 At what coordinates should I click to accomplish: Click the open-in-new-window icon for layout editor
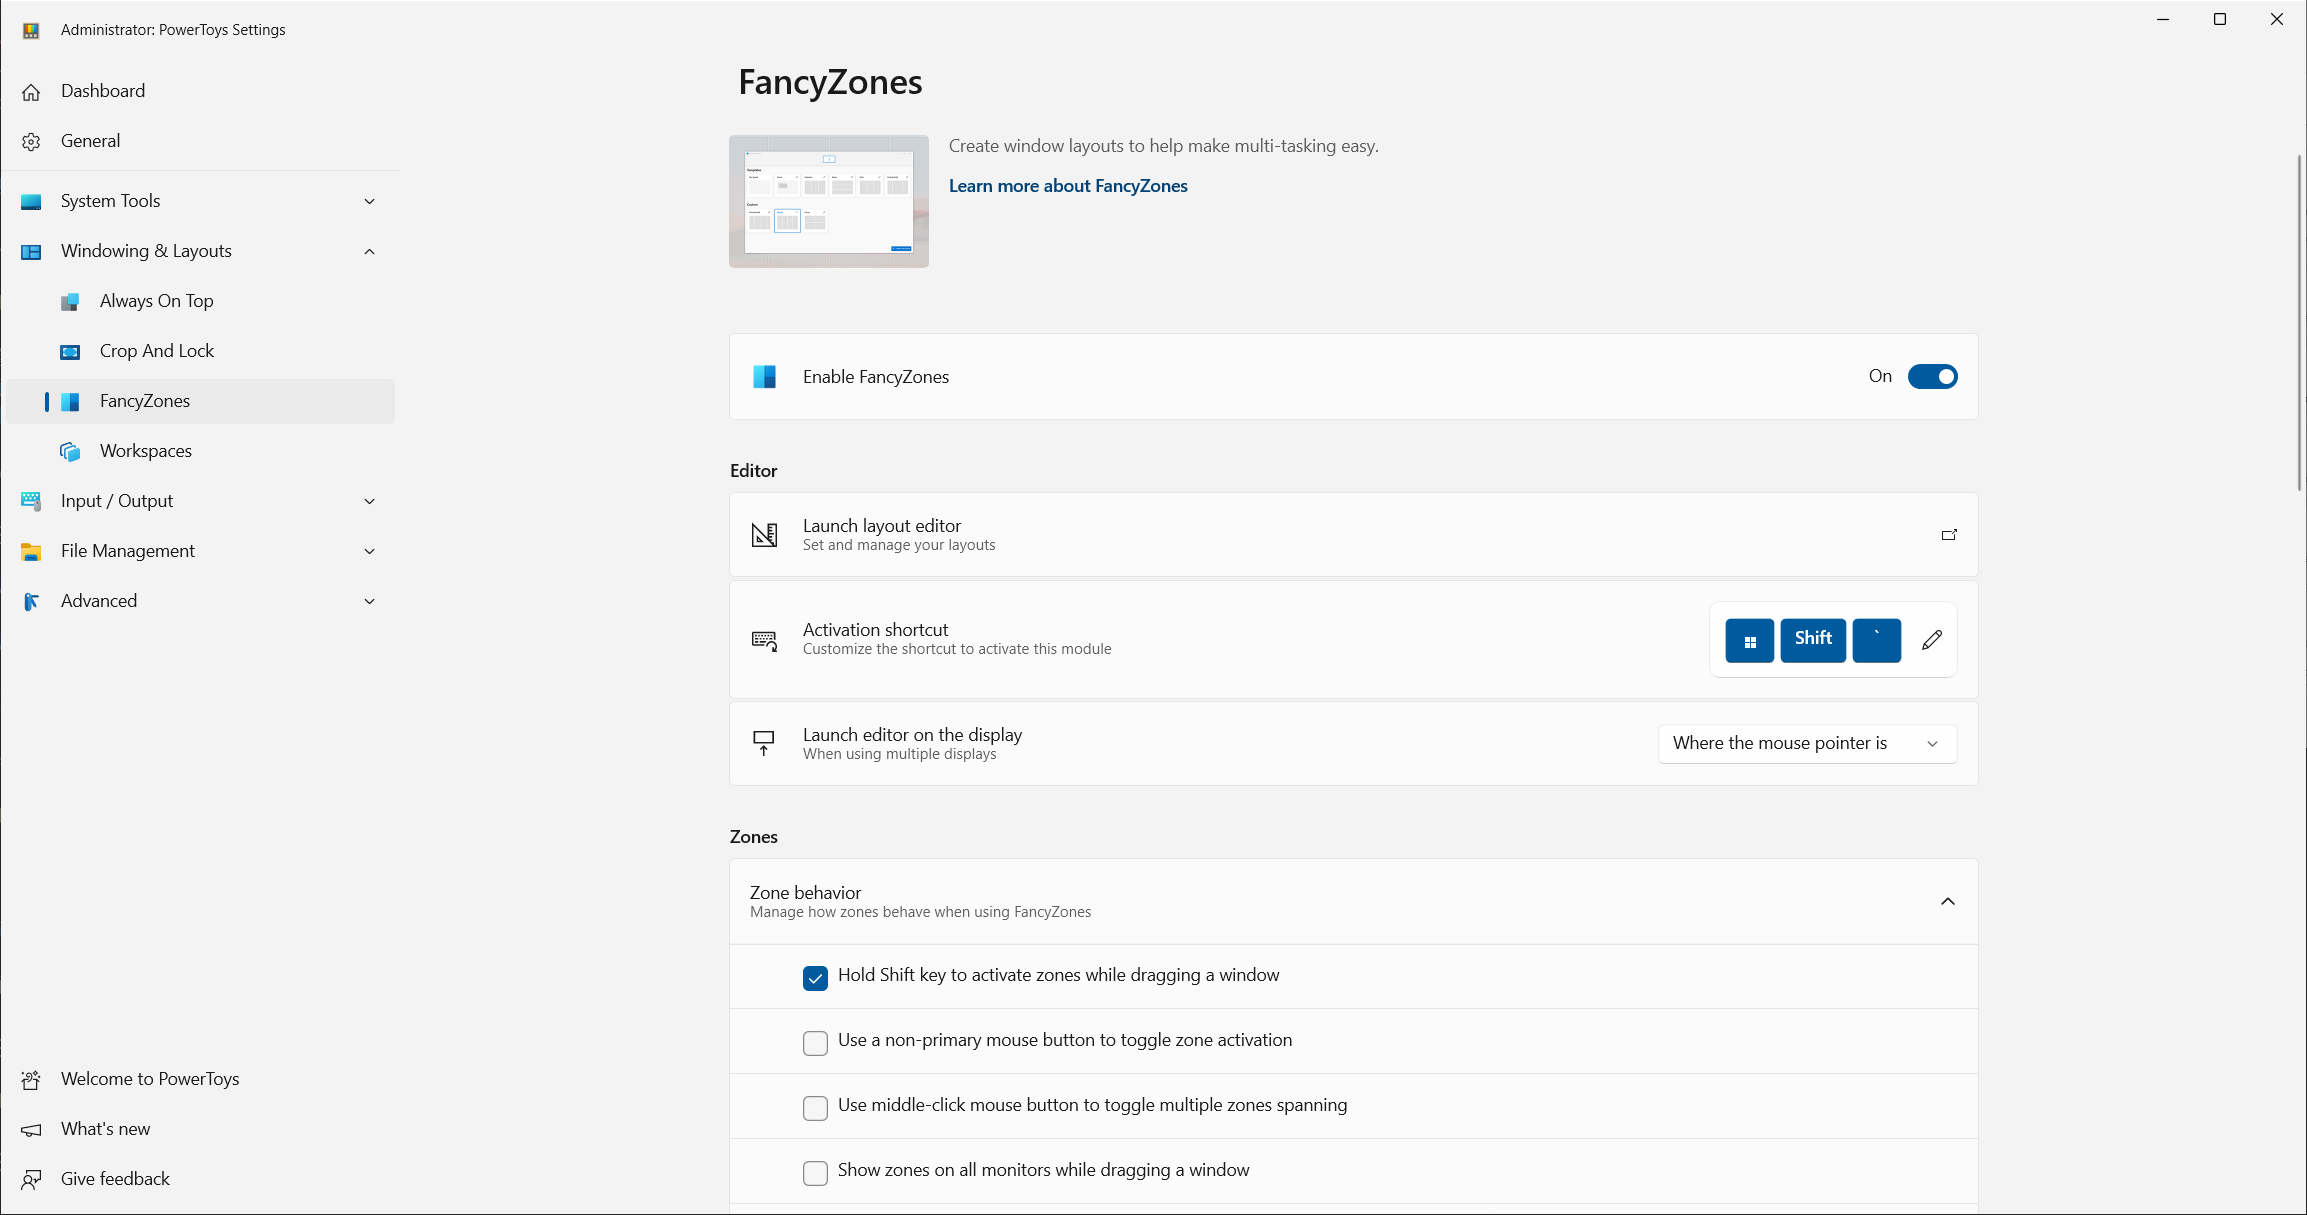tap(1949, 535)
